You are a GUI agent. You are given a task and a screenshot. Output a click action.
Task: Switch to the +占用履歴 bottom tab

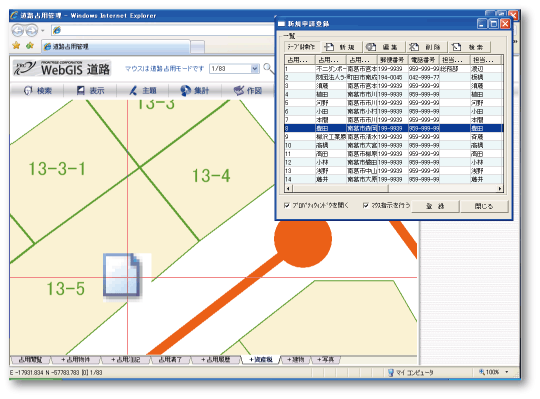[216, 360]
